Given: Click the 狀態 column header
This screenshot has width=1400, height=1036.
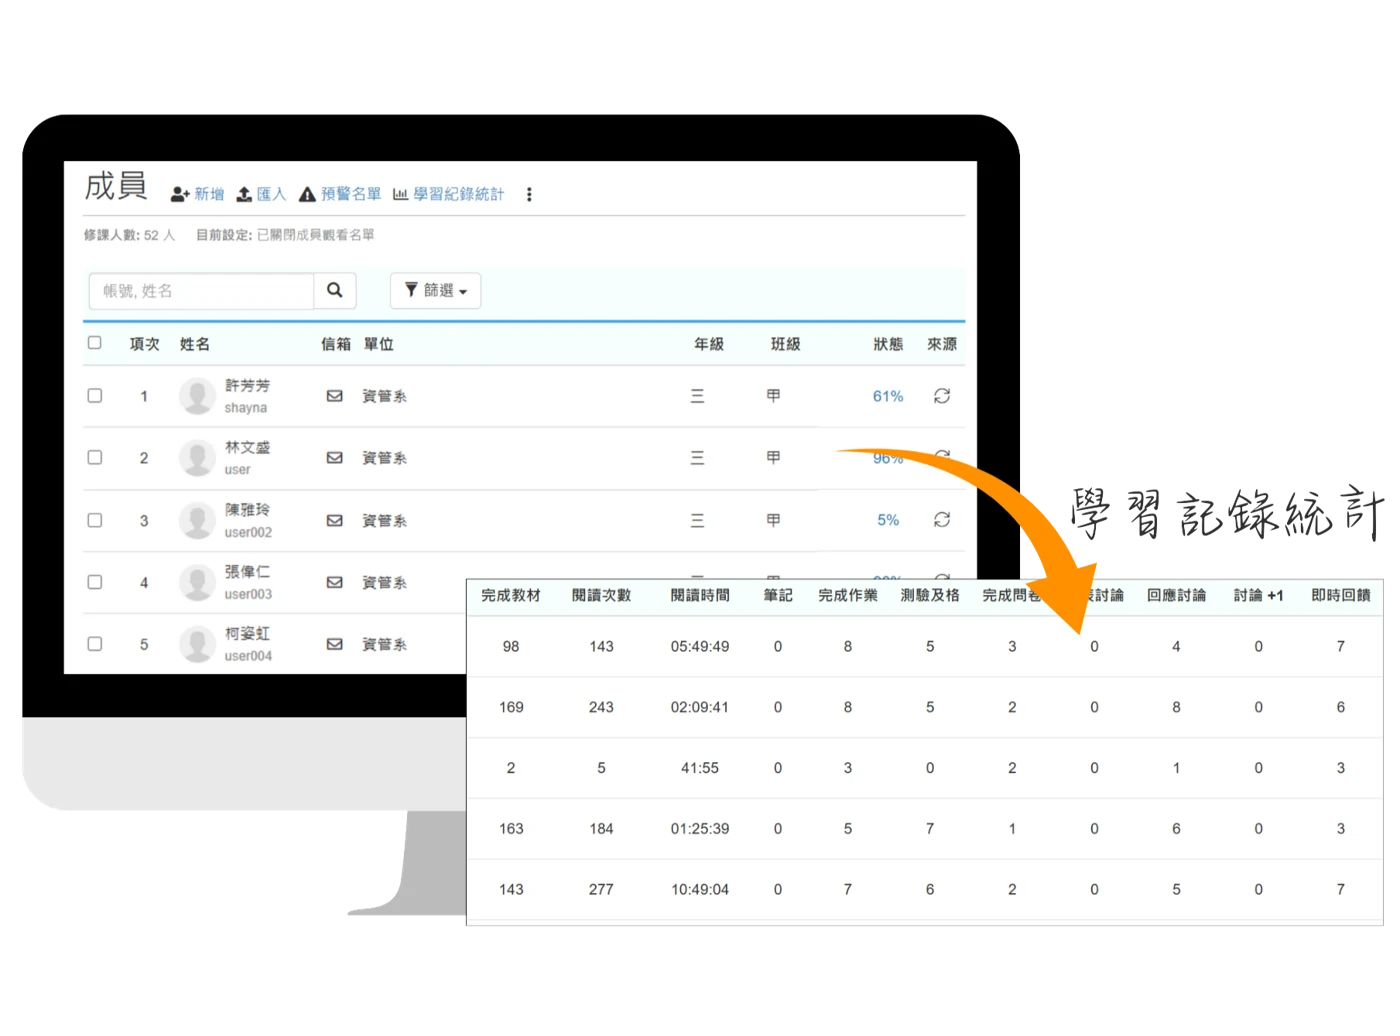Looking at the screenshot, I should click(x=888, y=344).
